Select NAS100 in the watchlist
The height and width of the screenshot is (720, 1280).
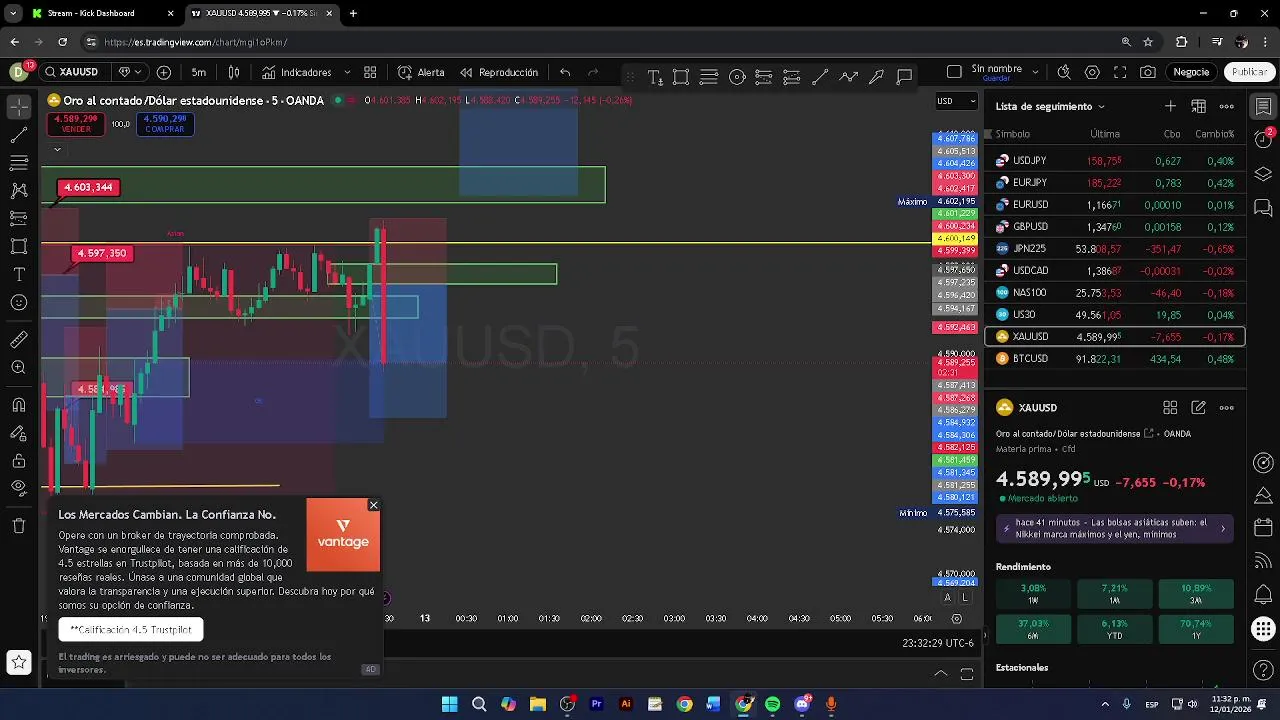pos(1115,292)
